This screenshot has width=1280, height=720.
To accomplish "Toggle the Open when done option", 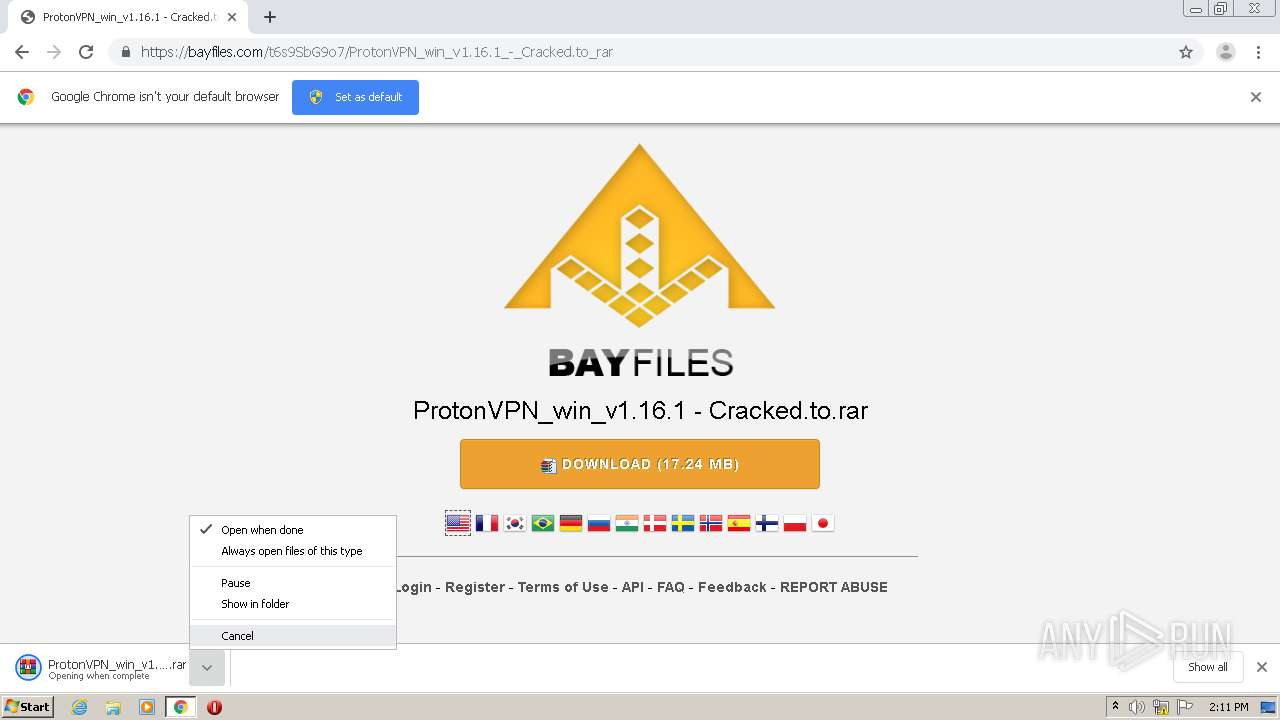I will pos(293,530).
